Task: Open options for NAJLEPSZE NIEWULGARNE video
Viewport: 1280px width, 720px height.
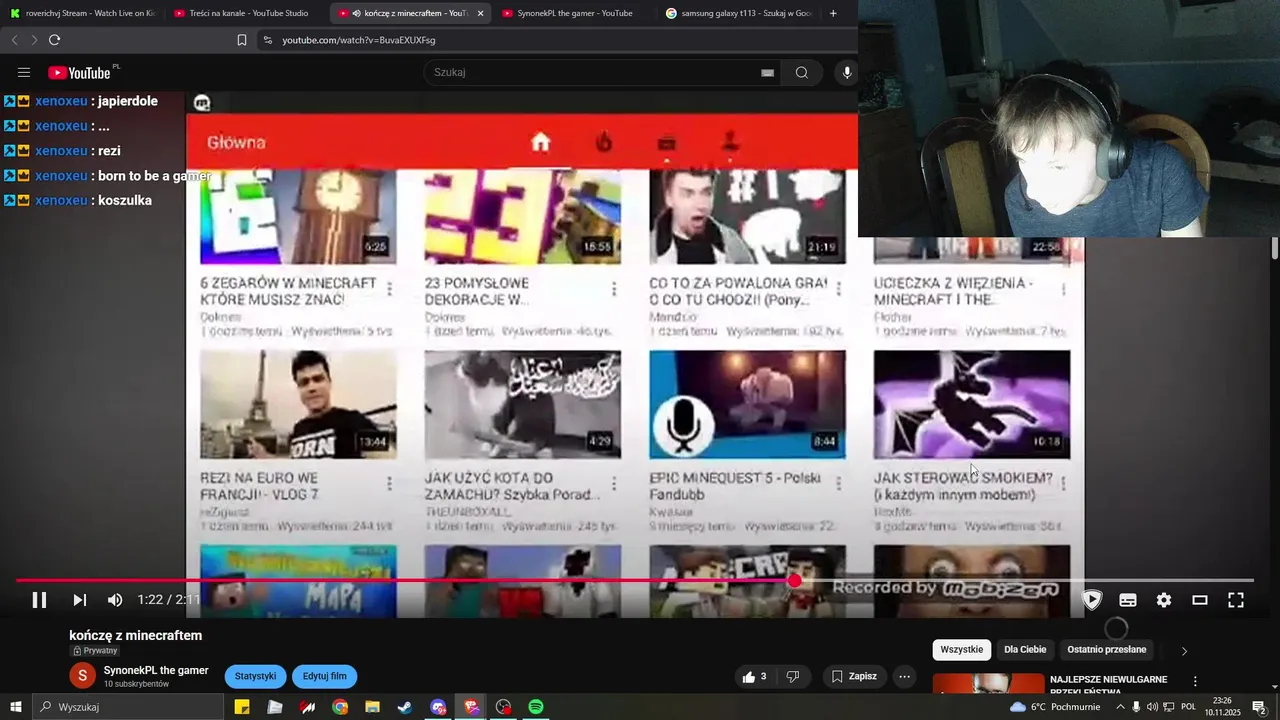Action: click(1195, 681)
